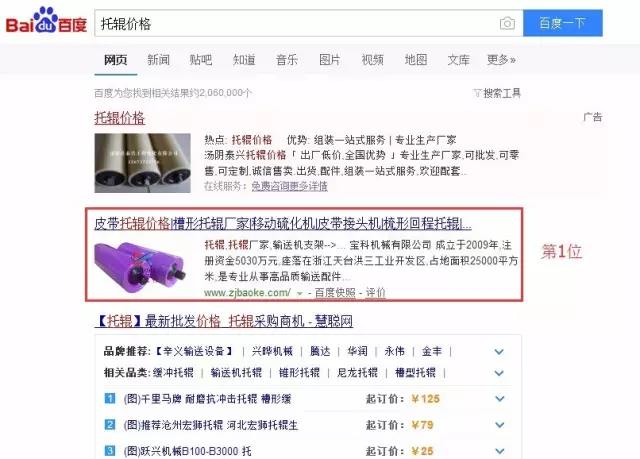
Task: Click rank number 1 product icon
Action: 110,398
